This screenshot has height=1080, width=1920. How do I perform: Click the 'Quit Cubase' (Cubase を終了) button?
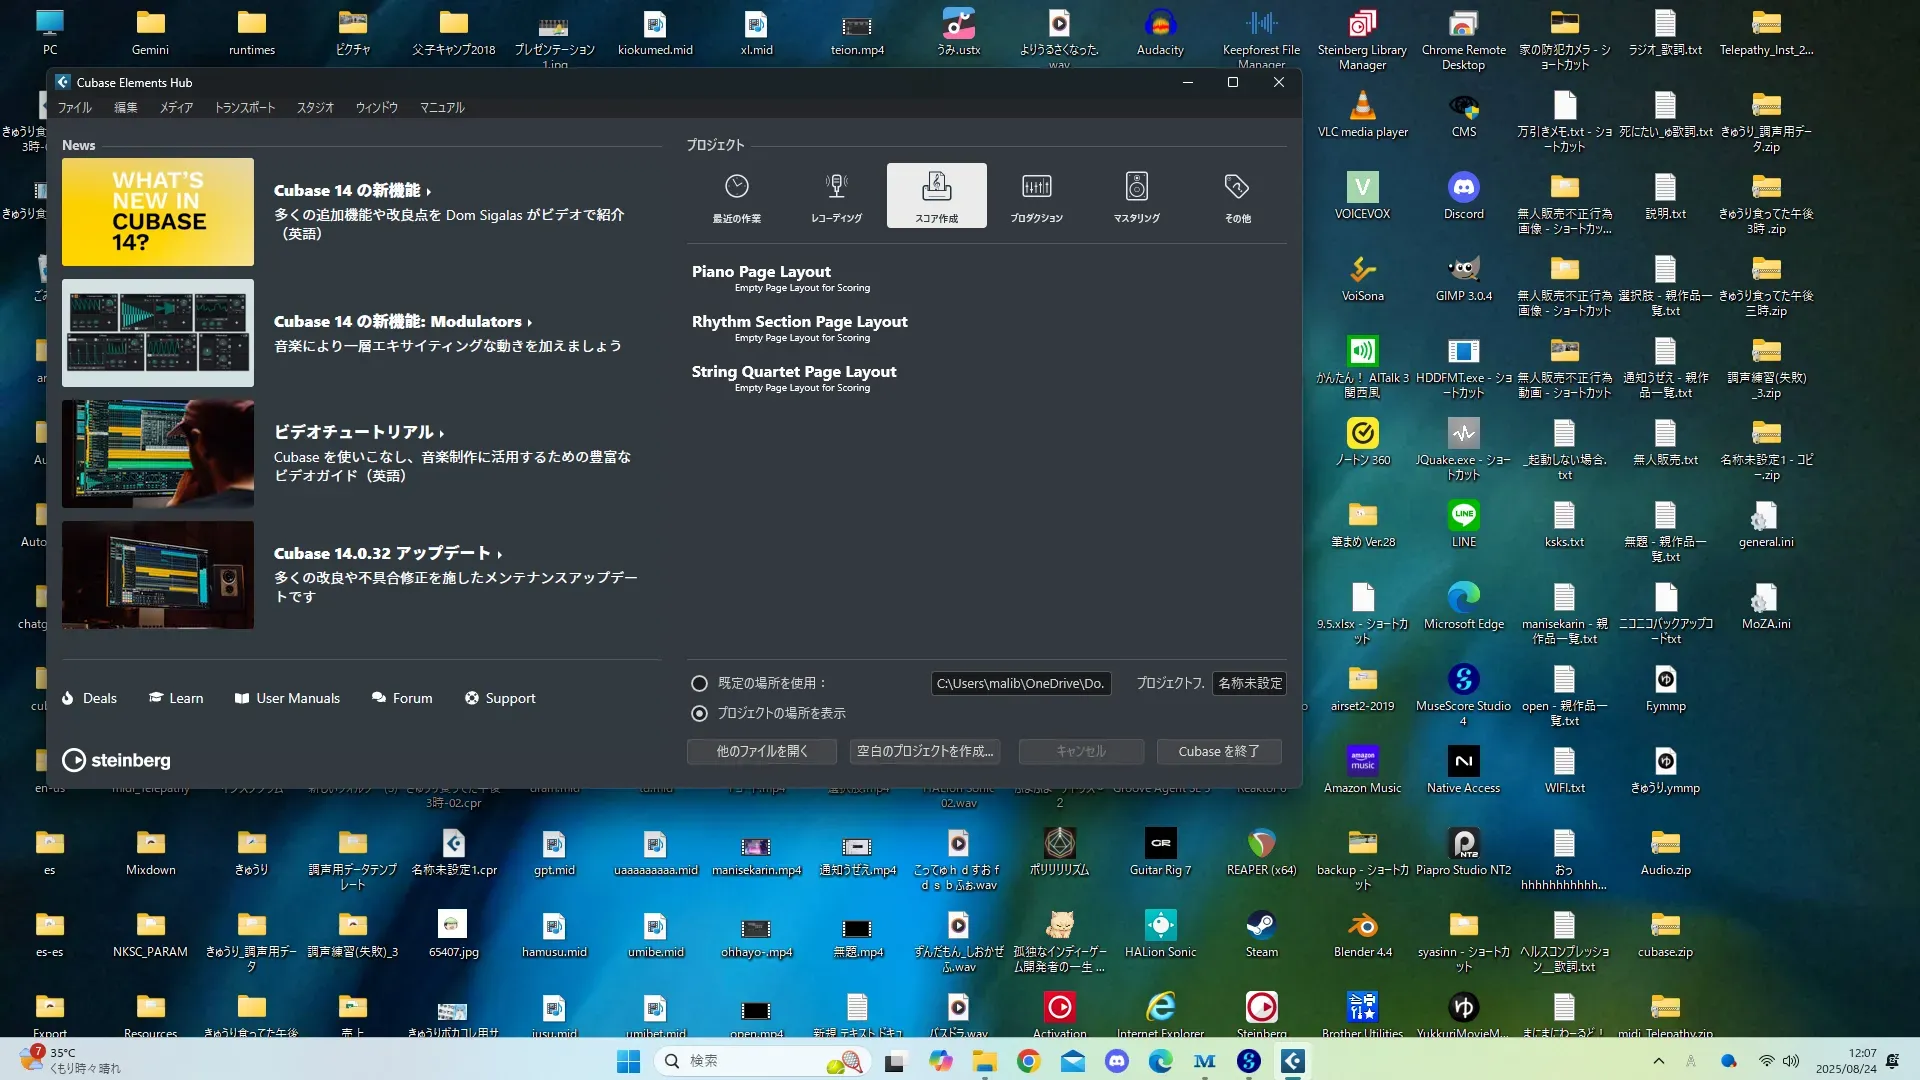[1218, 751]
